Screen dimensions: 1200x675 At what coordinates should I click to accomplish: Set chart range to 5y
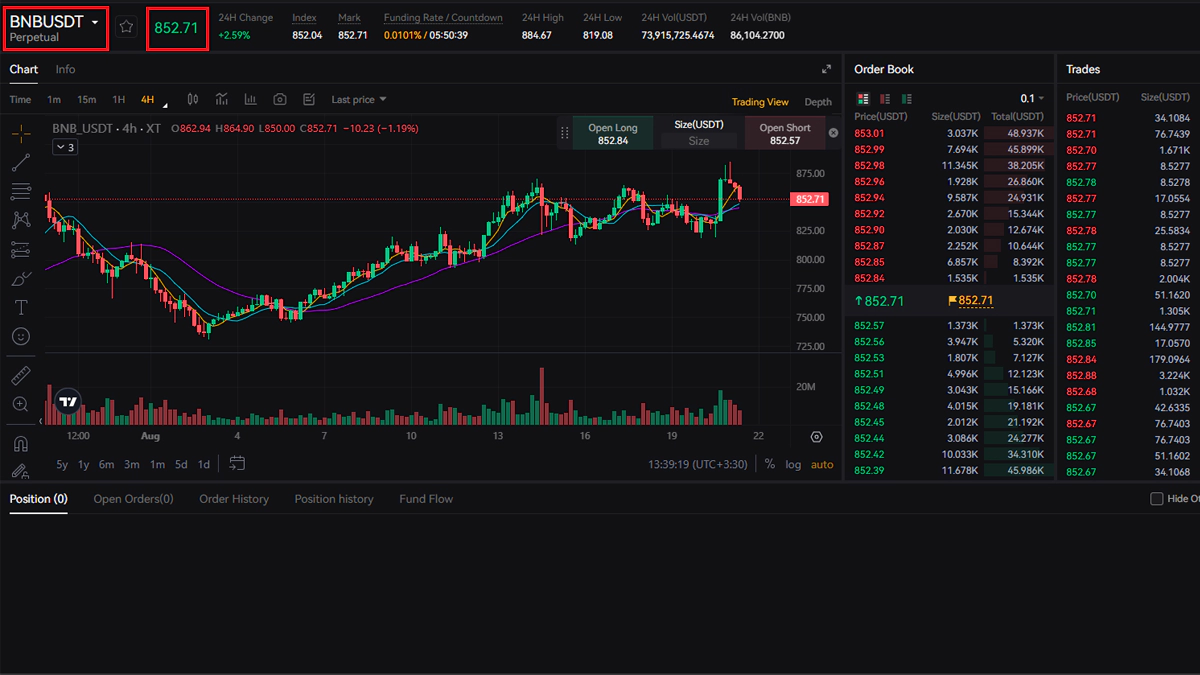(x=62, y=464)
